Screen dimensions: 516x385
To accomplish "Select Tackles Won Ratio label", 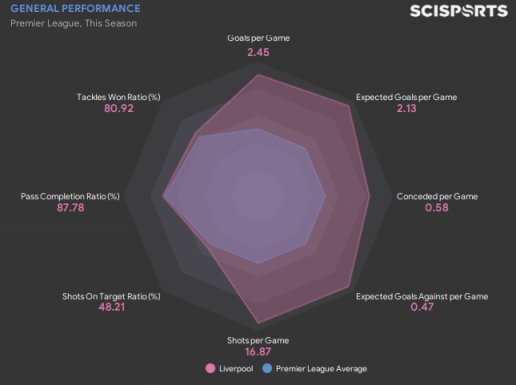I will (x=118, y=97).
